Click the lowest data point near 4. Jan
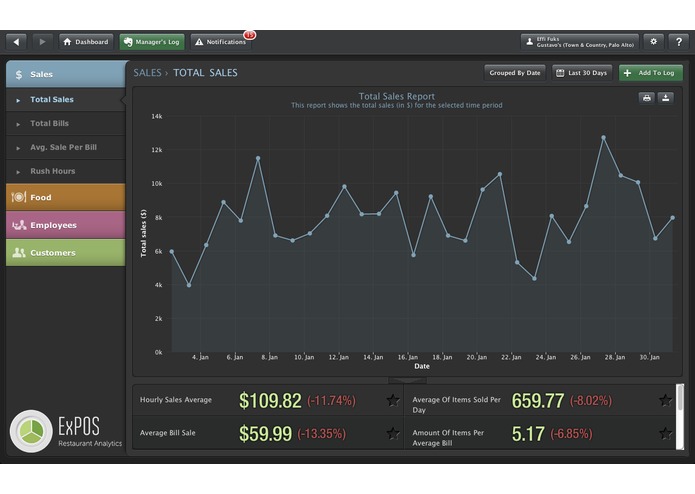695x494 pixels. pos(189,285)
